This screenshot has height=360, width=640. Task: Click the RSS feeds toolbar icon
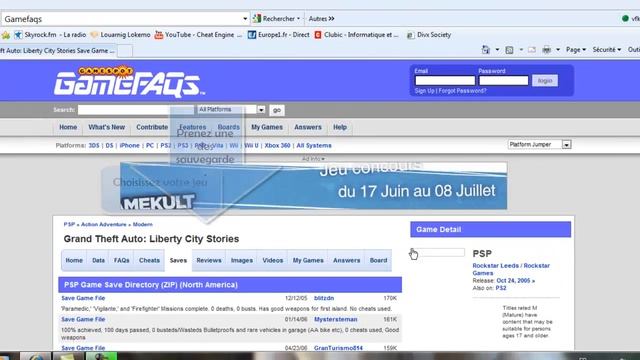(x=509, y=50)
